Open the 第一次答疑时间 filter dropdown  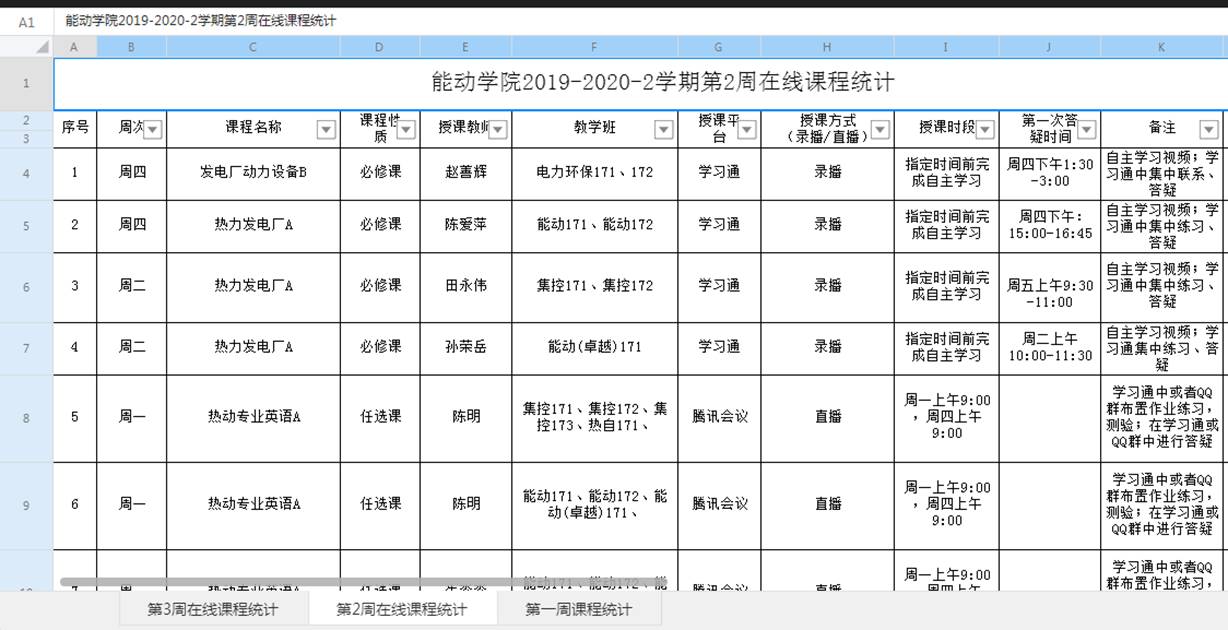[1087, 129]
